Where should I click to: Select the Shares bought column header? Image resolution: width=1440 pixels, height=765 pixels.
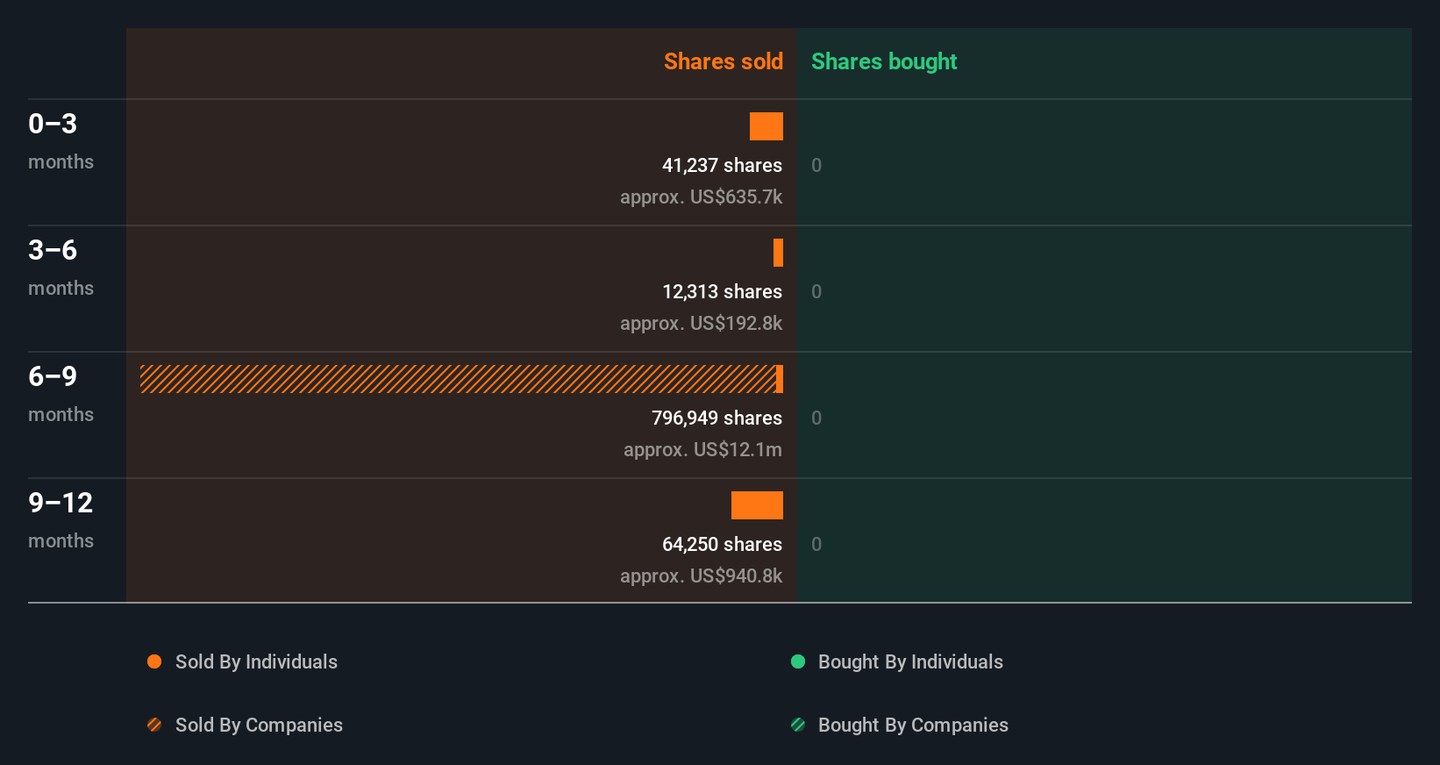(x=884, y=62)
